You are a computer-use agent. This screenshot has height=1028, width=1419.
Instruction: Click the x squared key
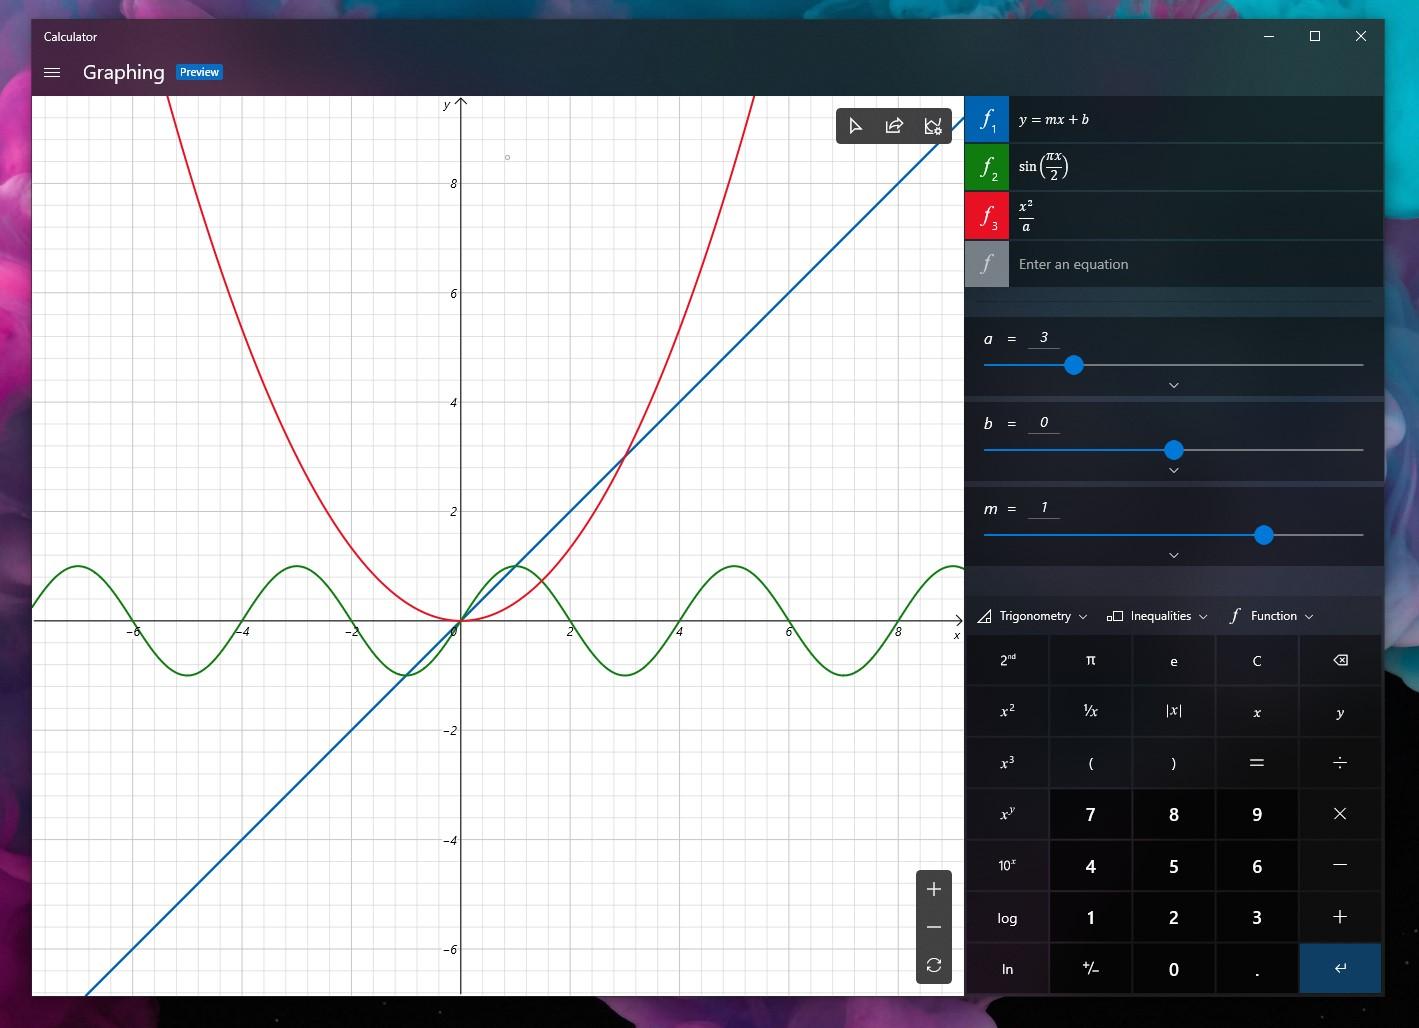coord(1007,711)
